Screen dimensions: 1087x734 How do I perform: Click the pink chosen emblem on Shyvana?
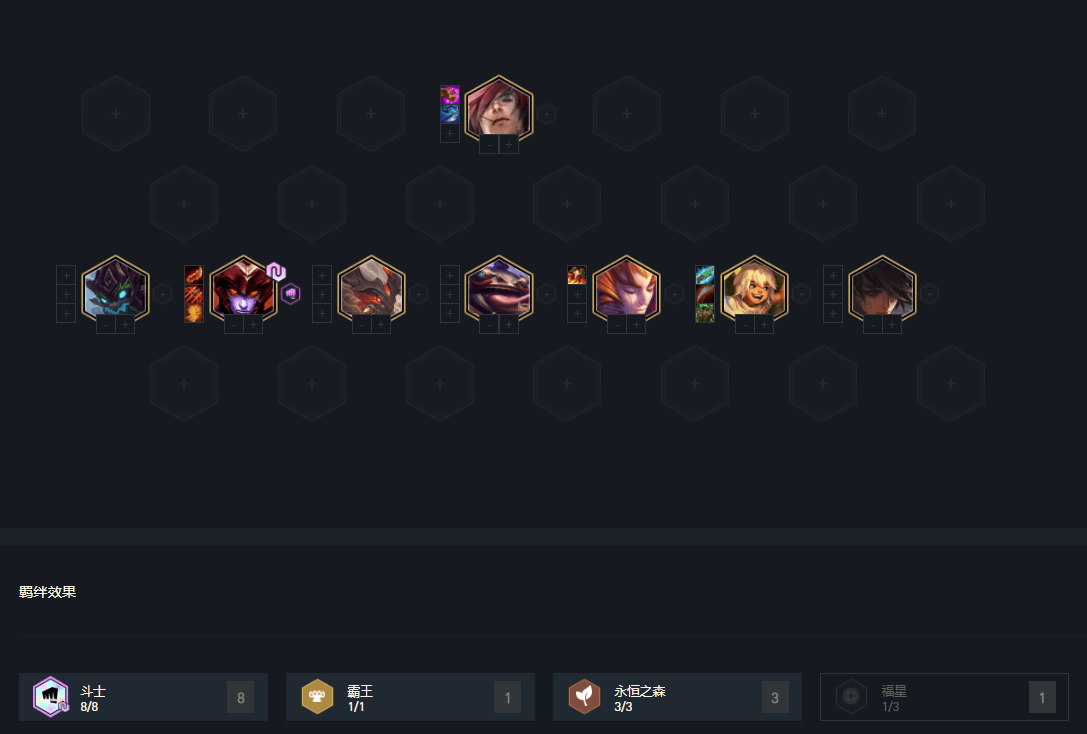click(276, 271)
